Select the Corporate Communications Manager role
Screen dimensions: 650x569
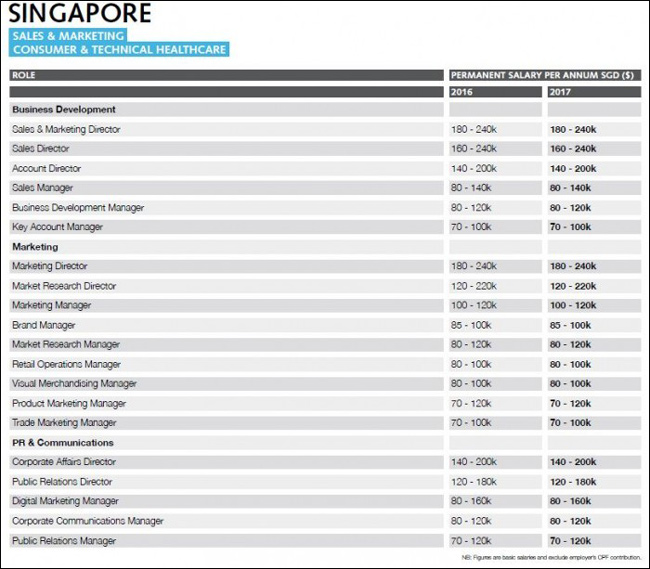88,521
